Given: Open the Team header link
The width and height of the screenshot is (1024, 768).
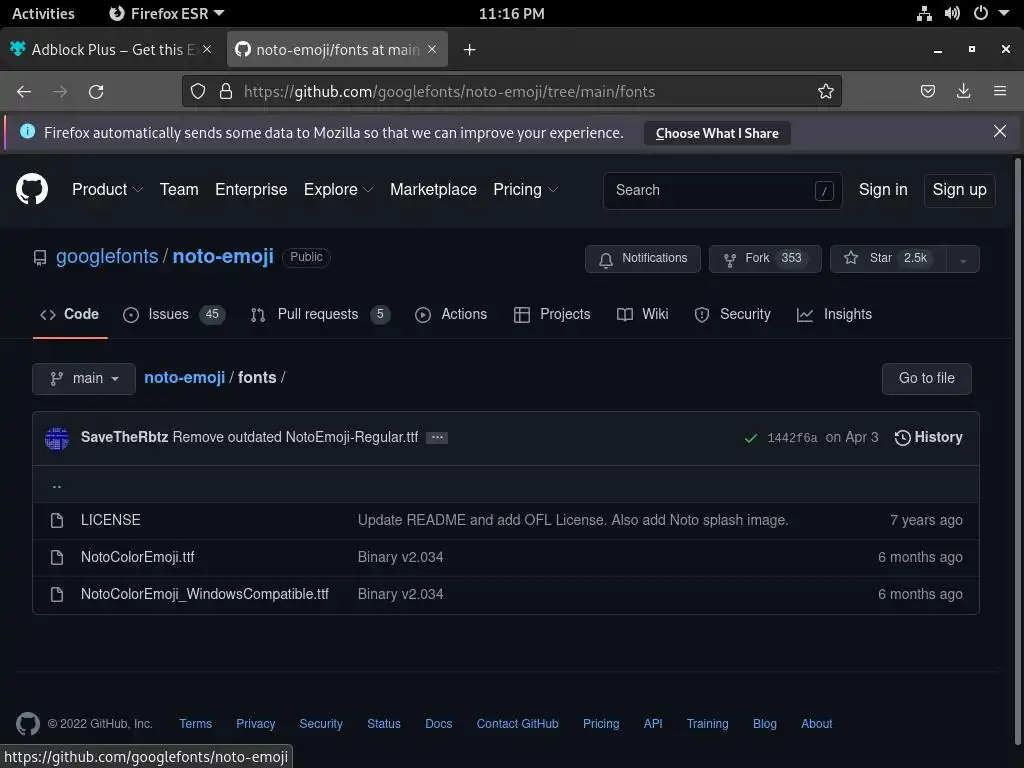Looking at the screenshot, I should [x=179, y=189].
